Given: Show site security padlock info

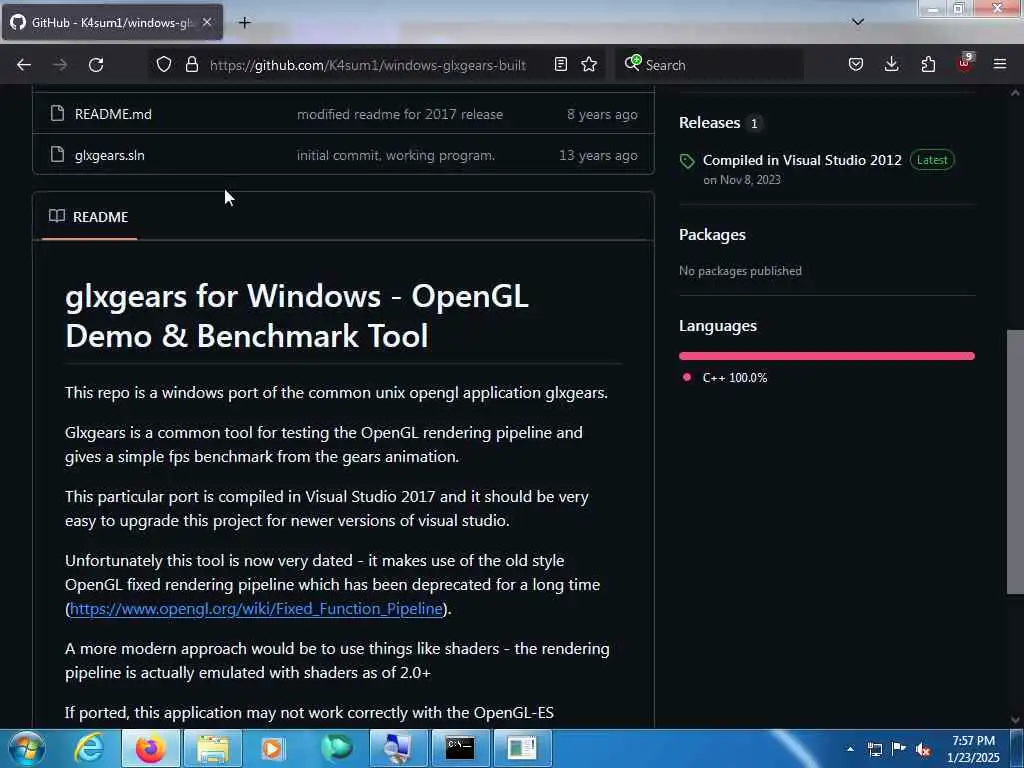Looking at the screenshot, I should tap(191, 64).
